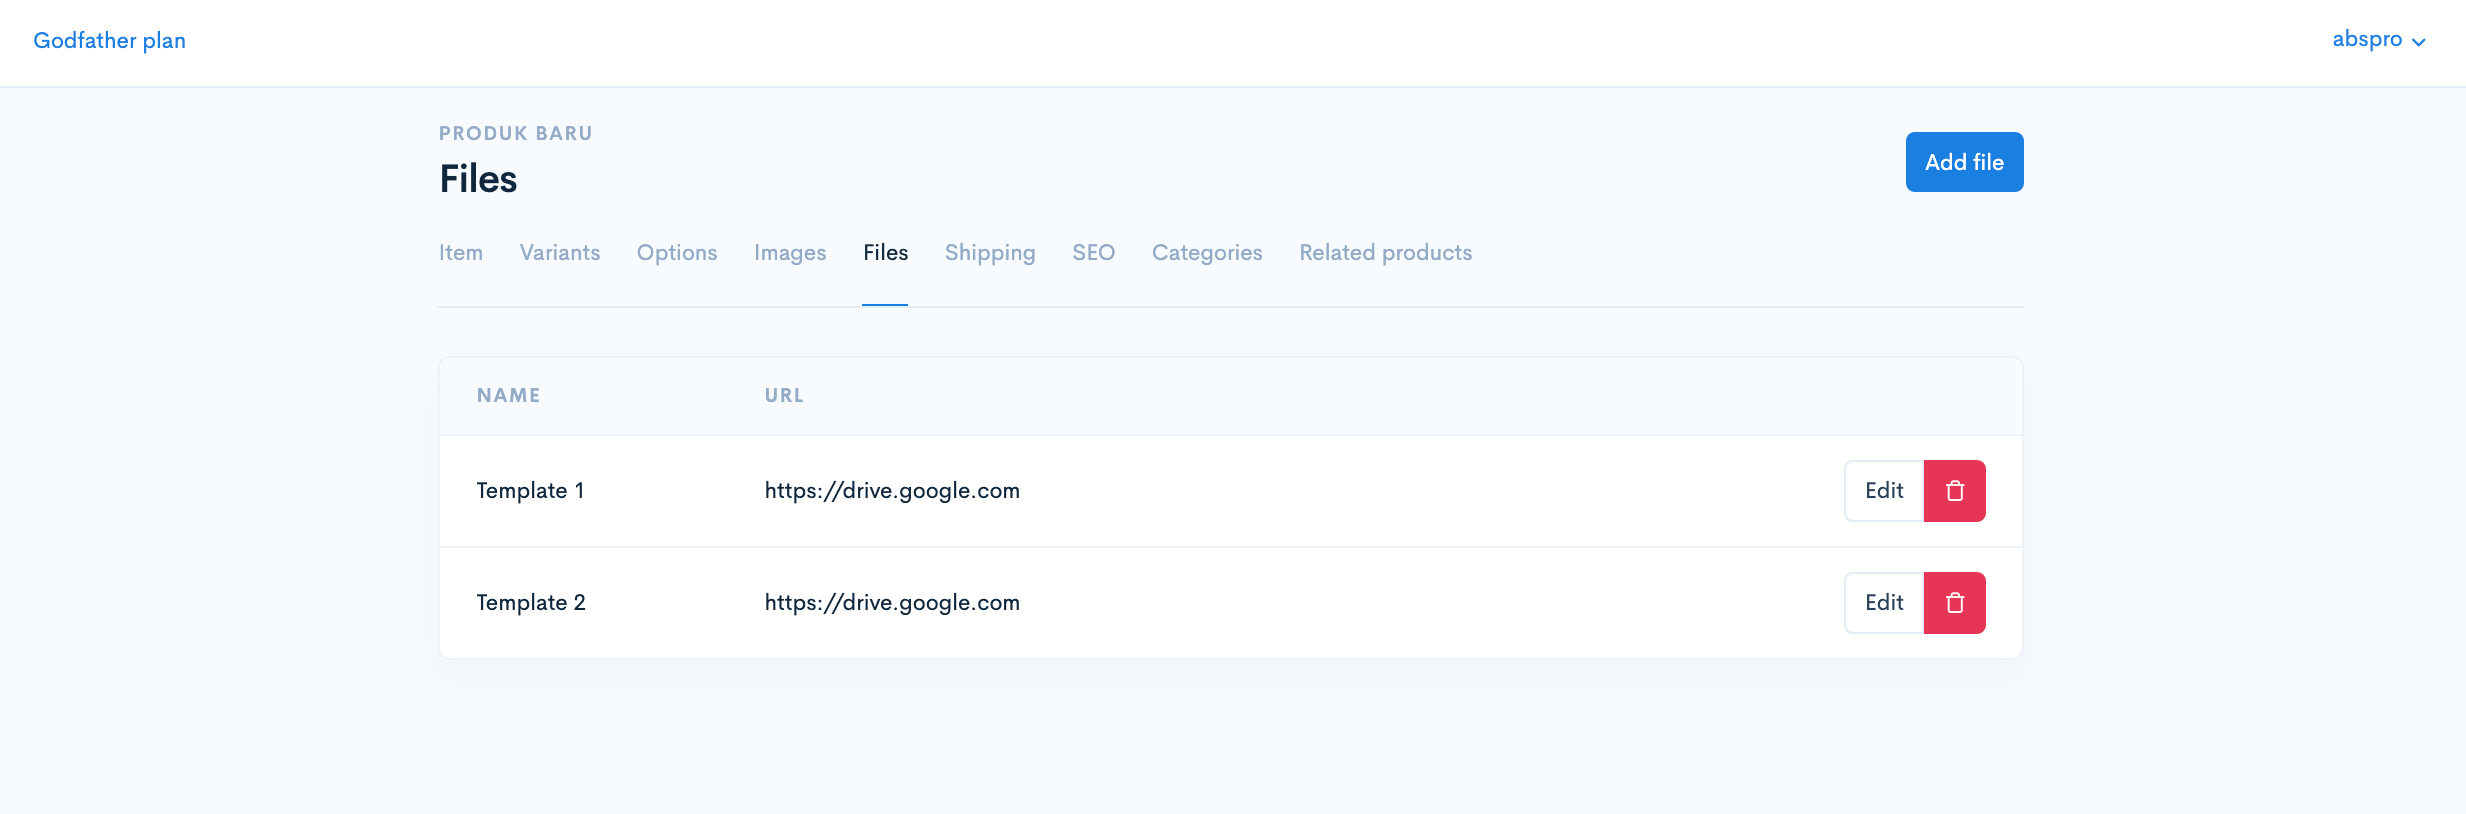The height and width of the screenshot is (814, 2466).
Task: Click the Add file button
Action: [1964, 162]
